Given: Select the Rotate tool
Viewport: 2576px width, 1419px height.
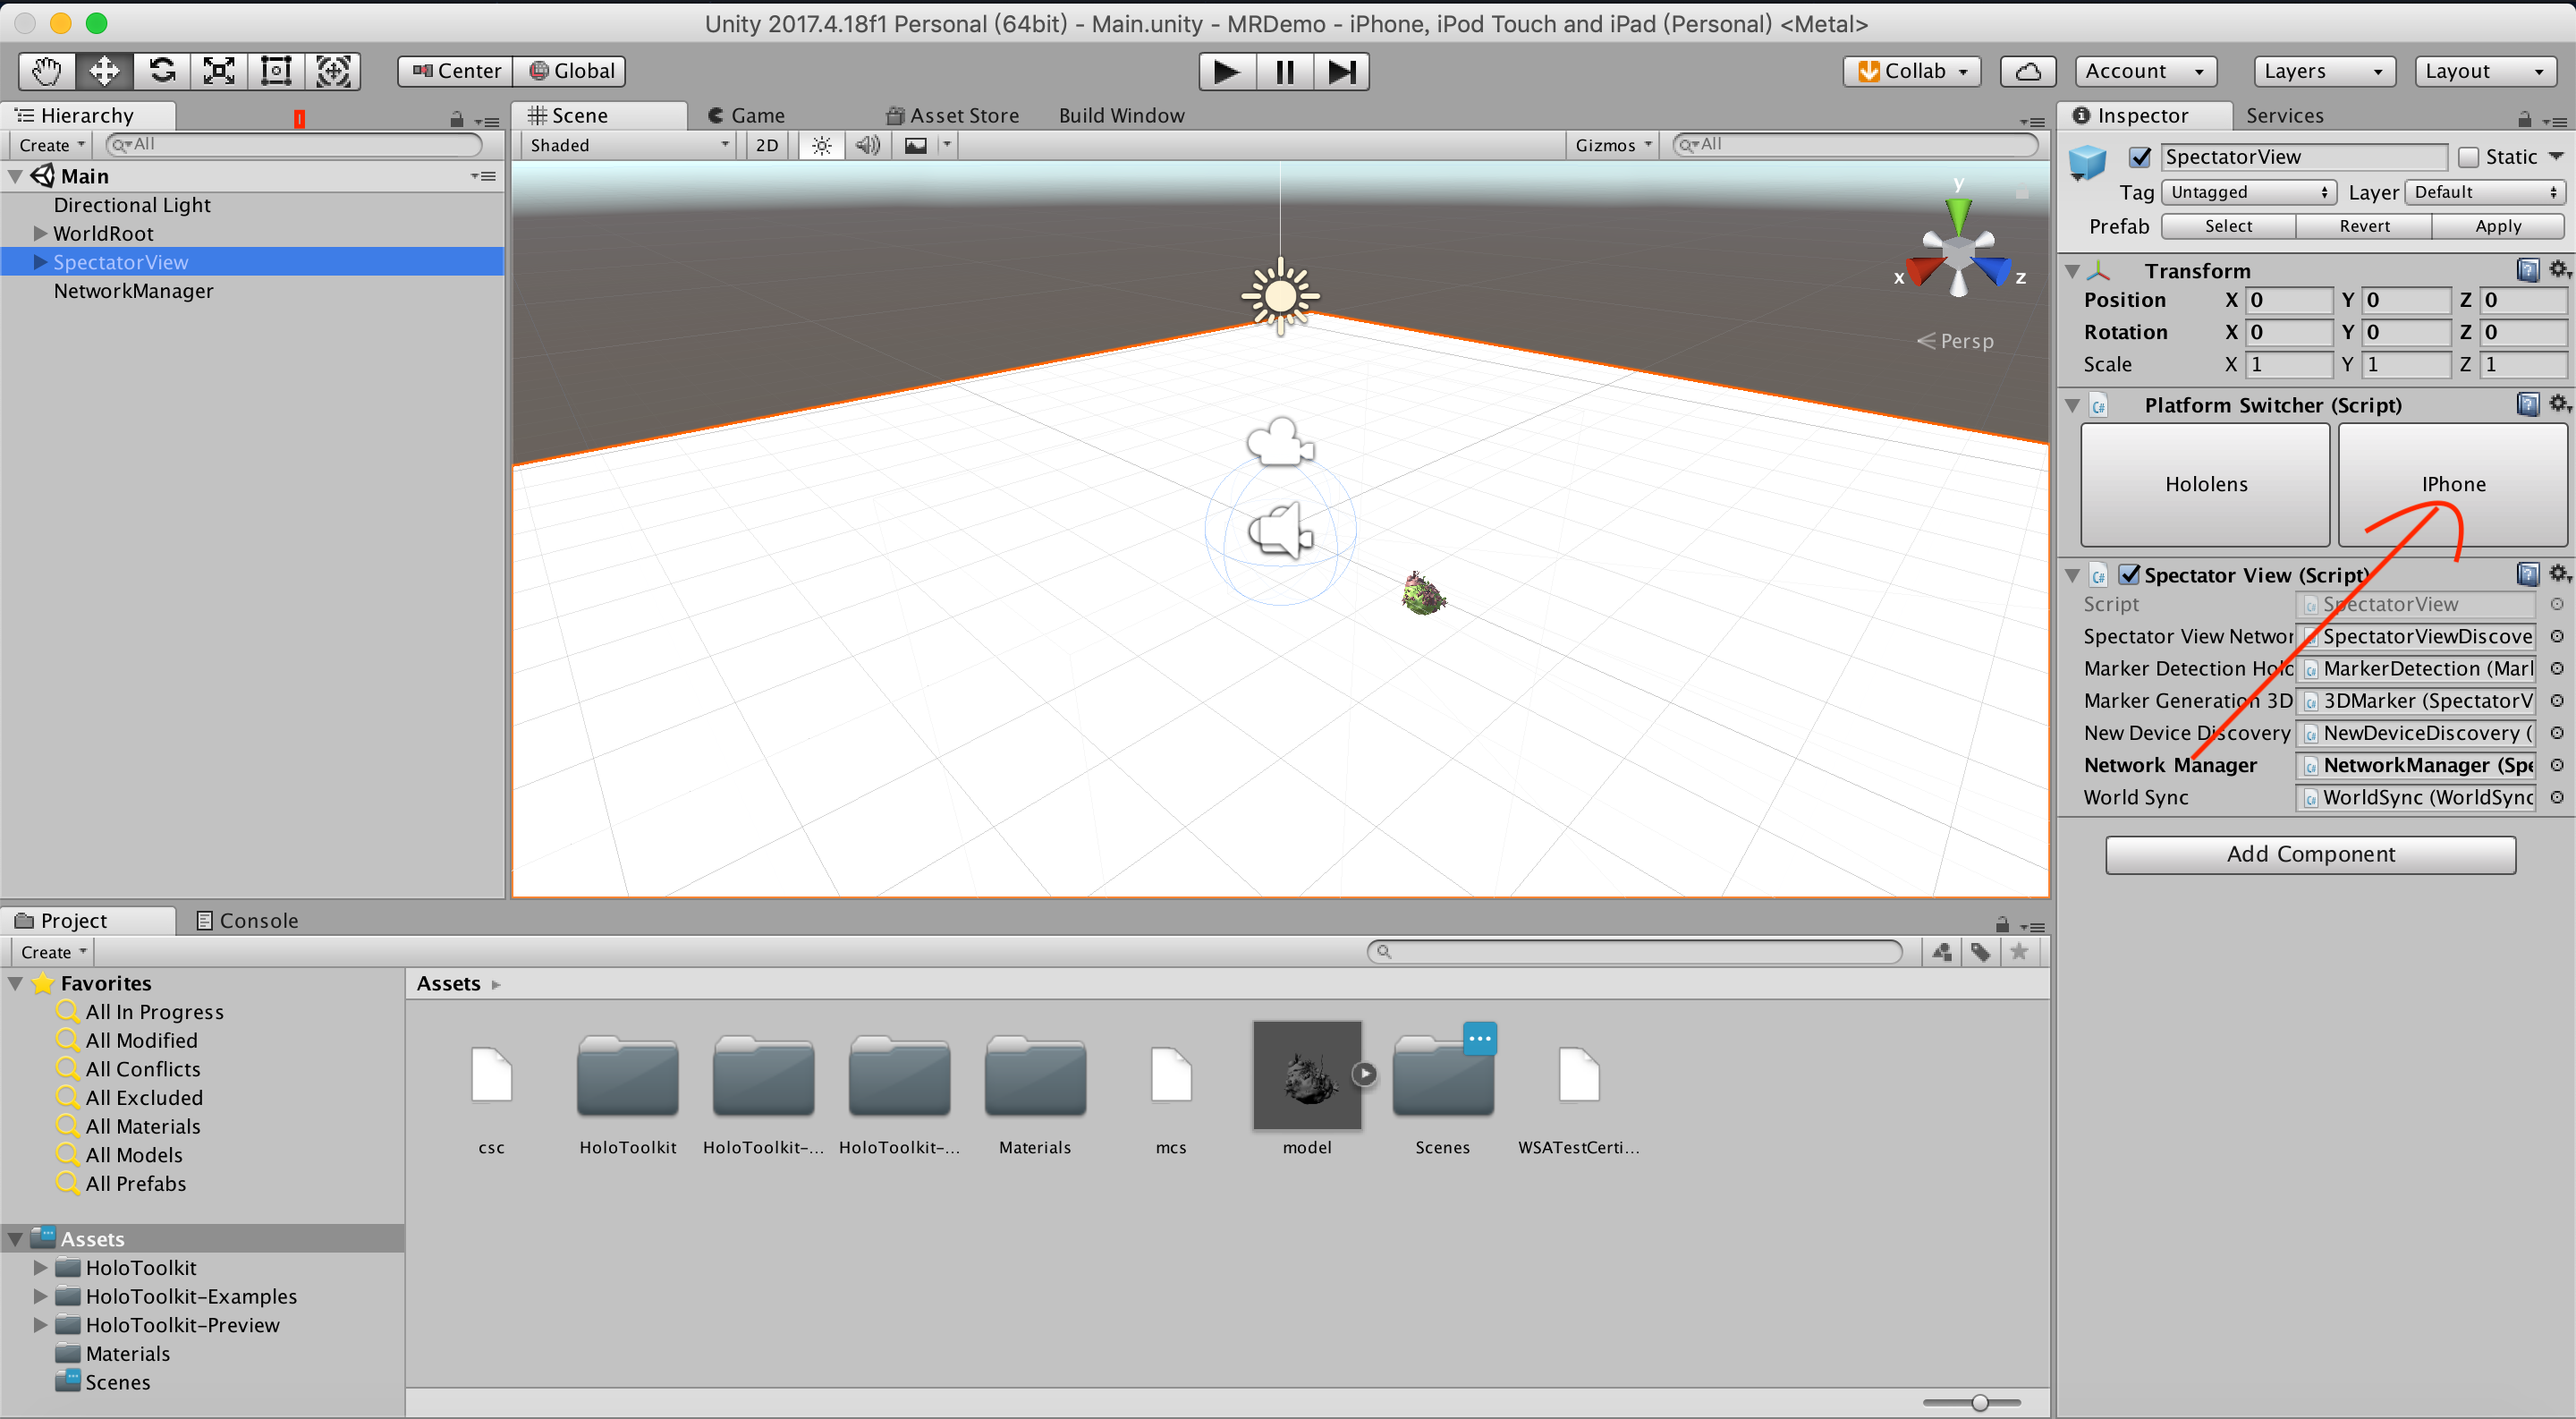Looking at the screenshot, I should pos(162,71).
